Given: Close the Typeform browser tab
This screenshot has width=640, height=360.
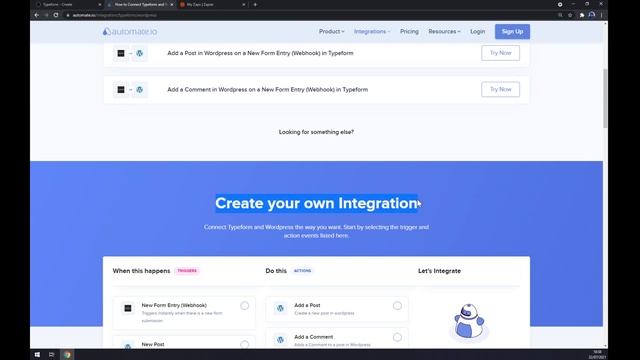Looking at the screenshot, I should [x=100, y=4].
